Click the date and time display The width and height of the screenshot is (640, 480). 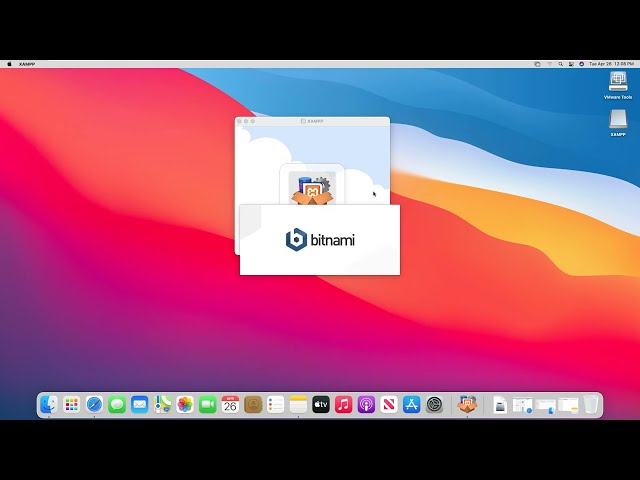click(x=611, y=64)
